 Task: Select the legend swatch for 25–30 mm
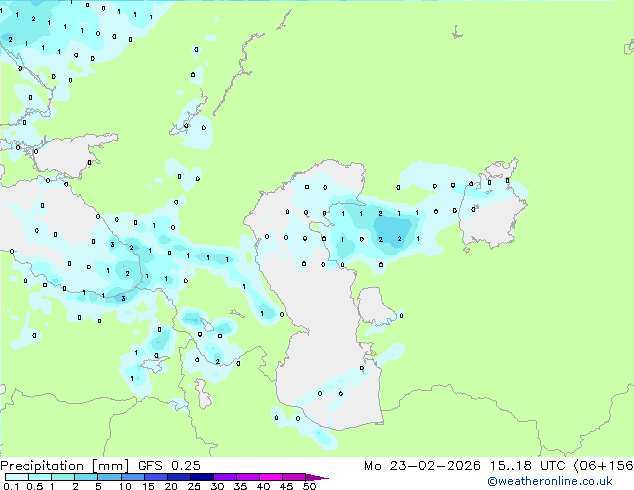click(201, 477)
